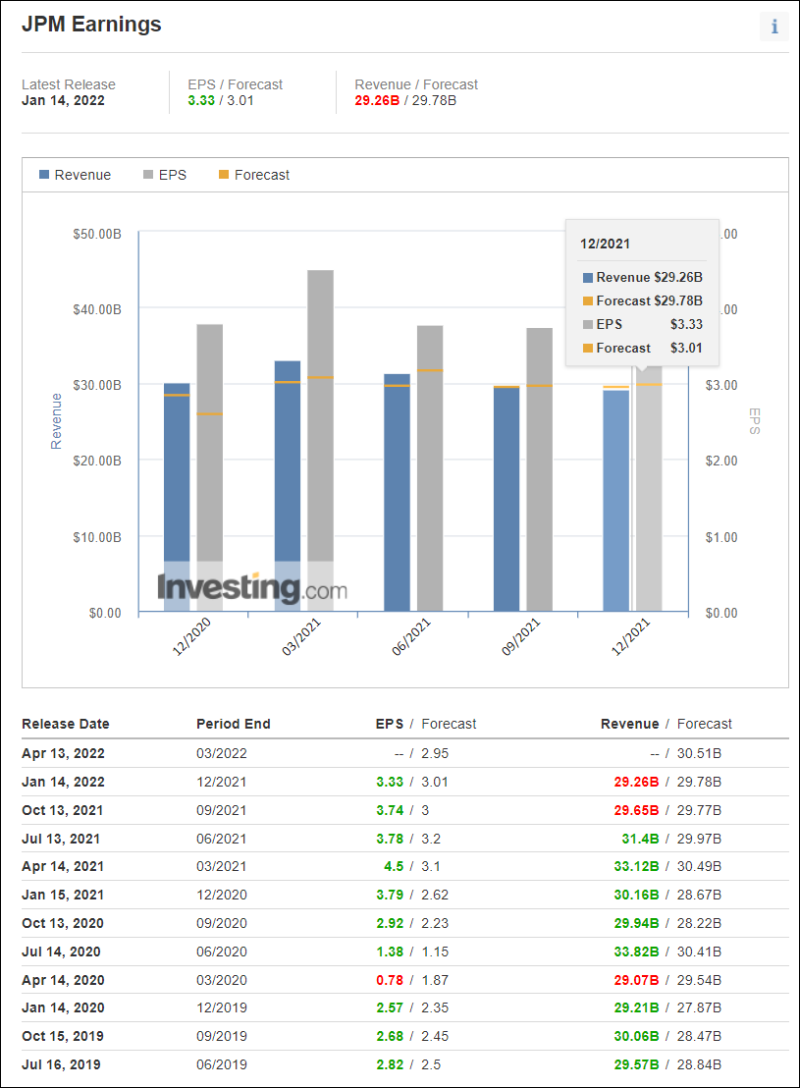Click the red 0.78 EPS value
The width and height of the screenshot is (800, 1088).
[x=390, y=980]
